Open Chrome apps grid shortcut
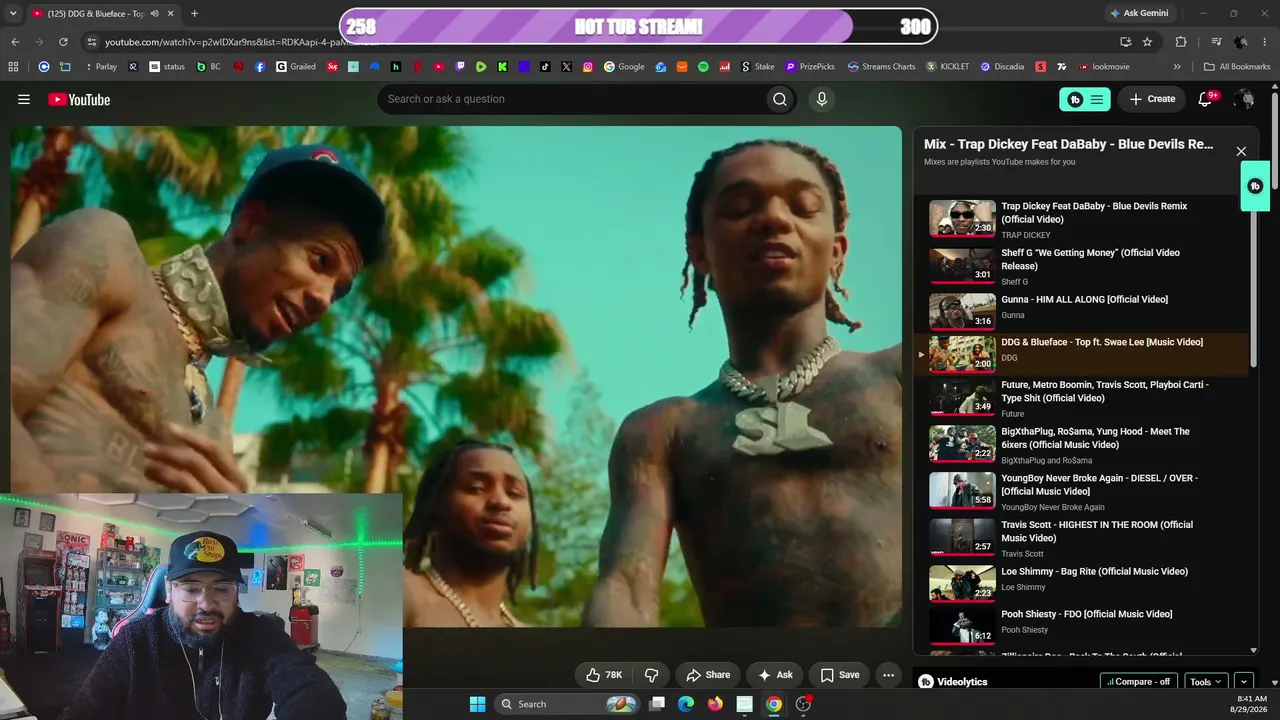This screenshot has width=1280, height=720. click(x=13, y=67)
